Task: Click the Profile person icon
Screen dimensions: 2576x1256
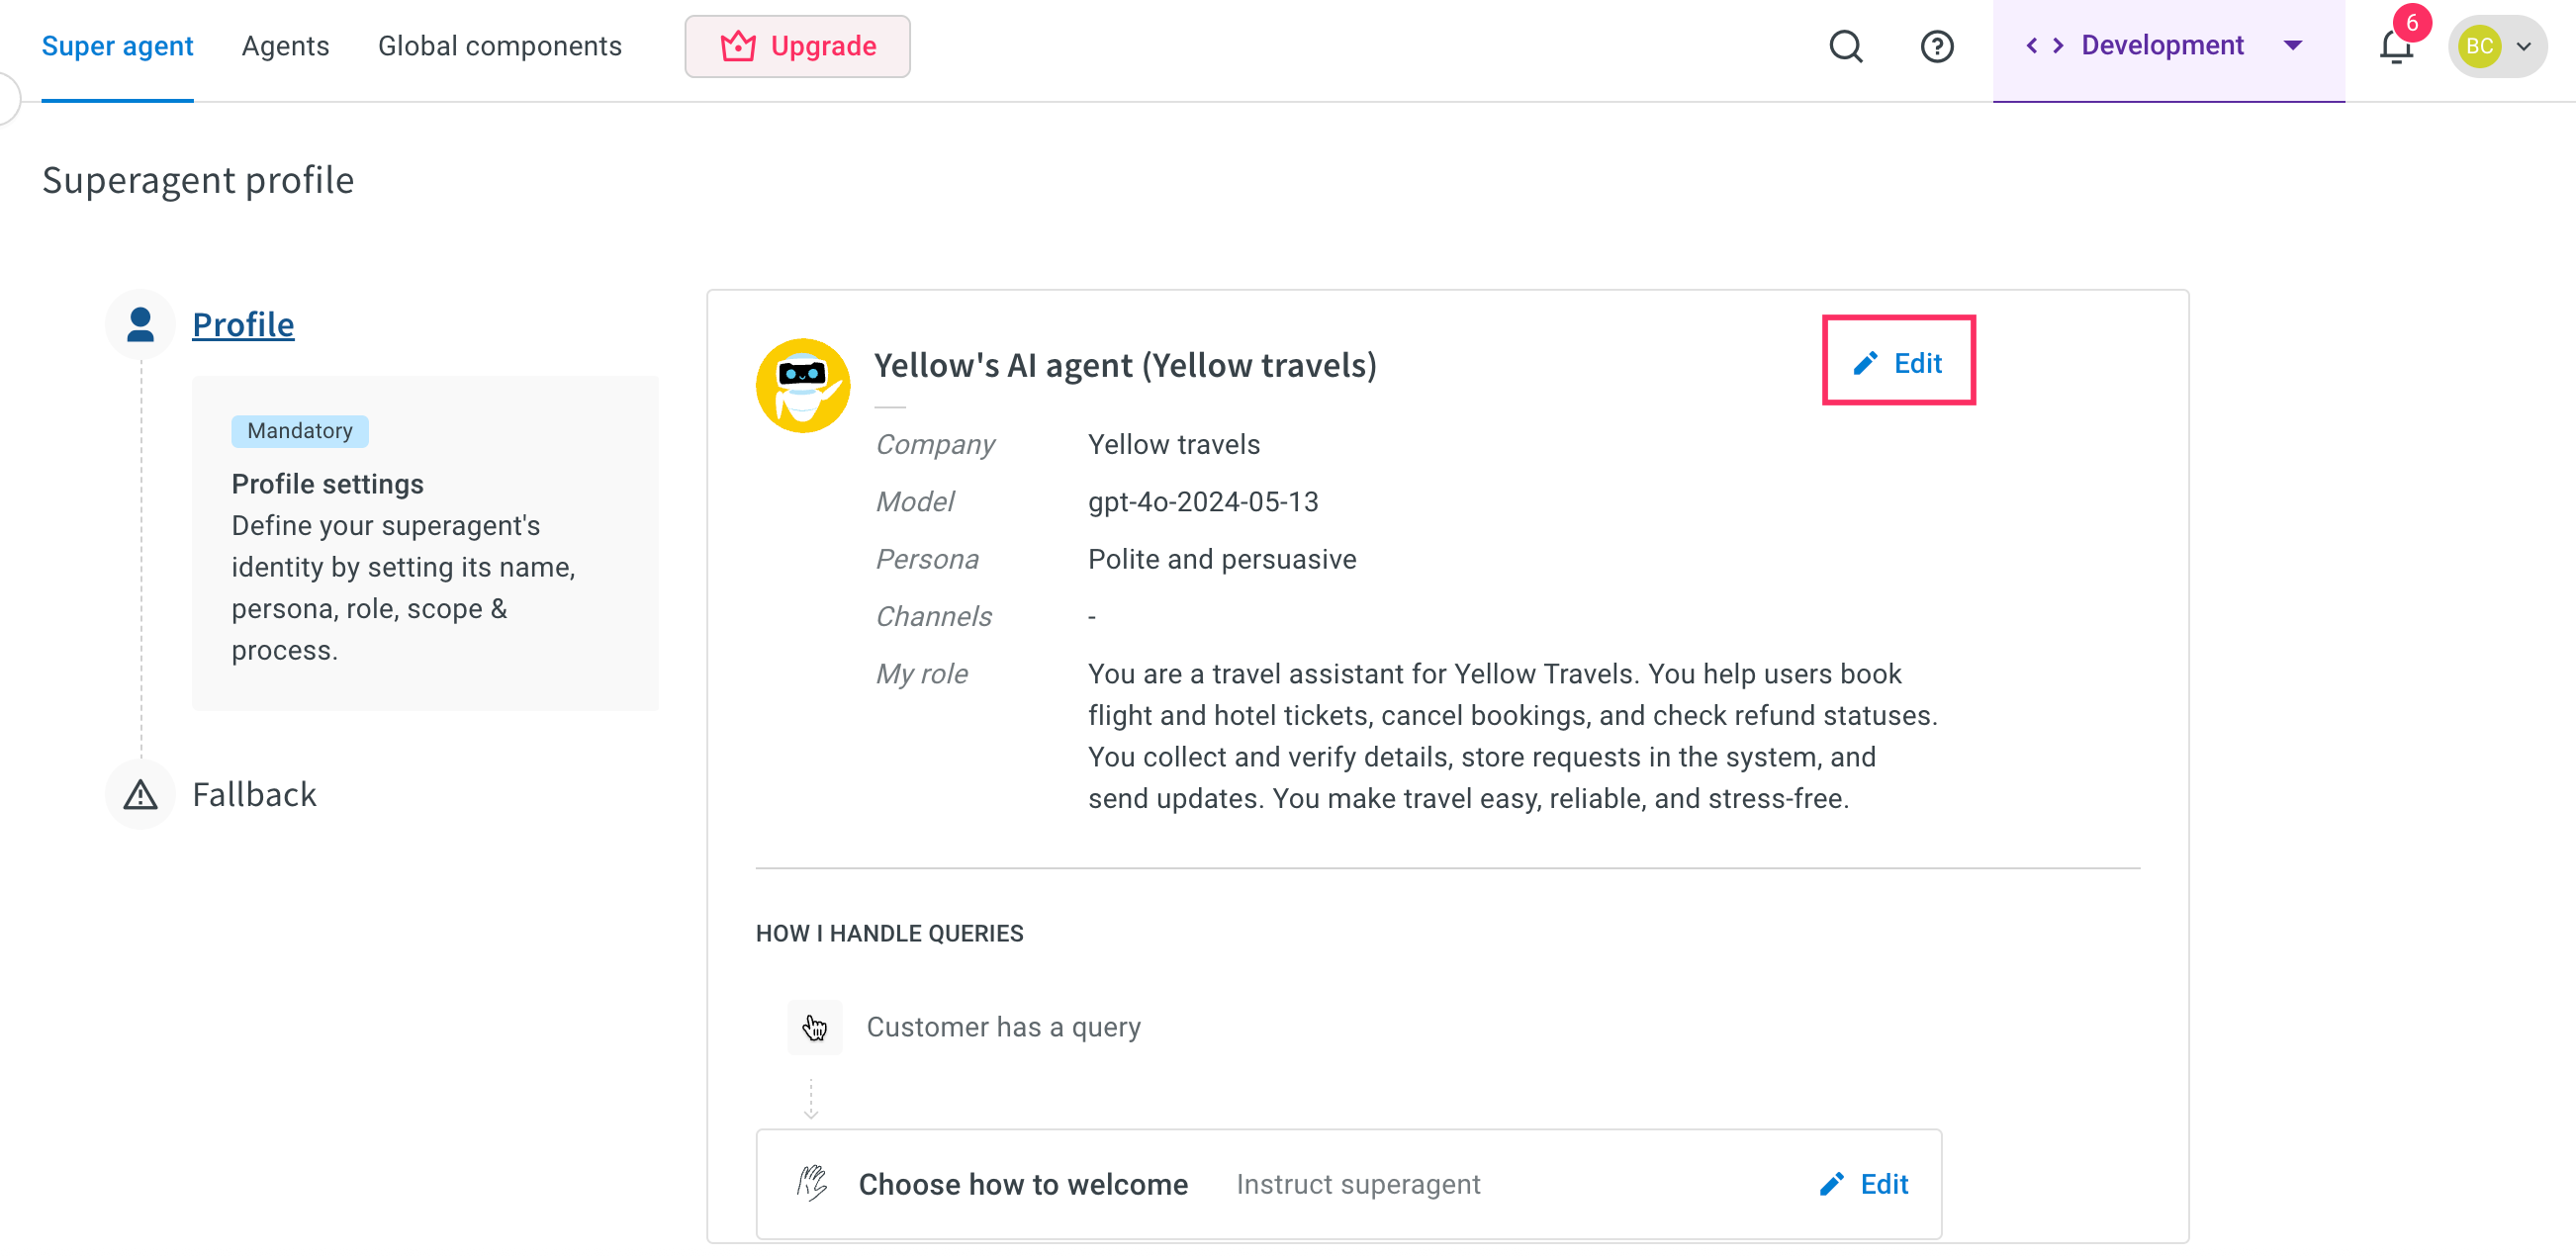Action: 140,324
